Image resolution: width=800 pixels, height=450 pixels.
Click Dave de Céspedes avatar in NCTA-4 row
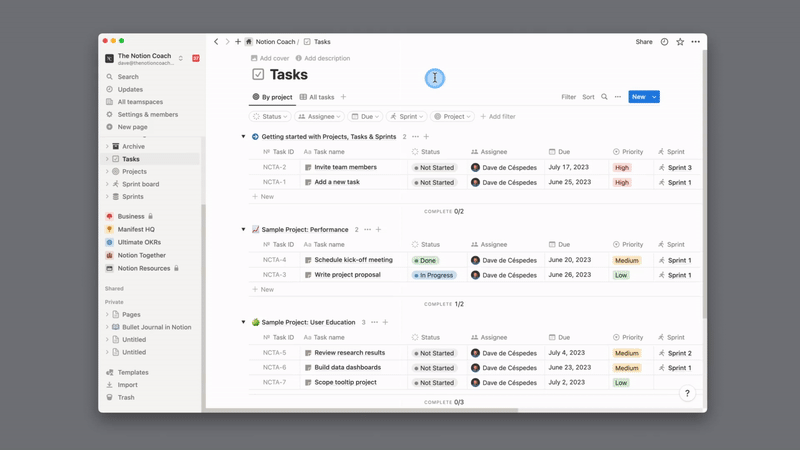476,260
